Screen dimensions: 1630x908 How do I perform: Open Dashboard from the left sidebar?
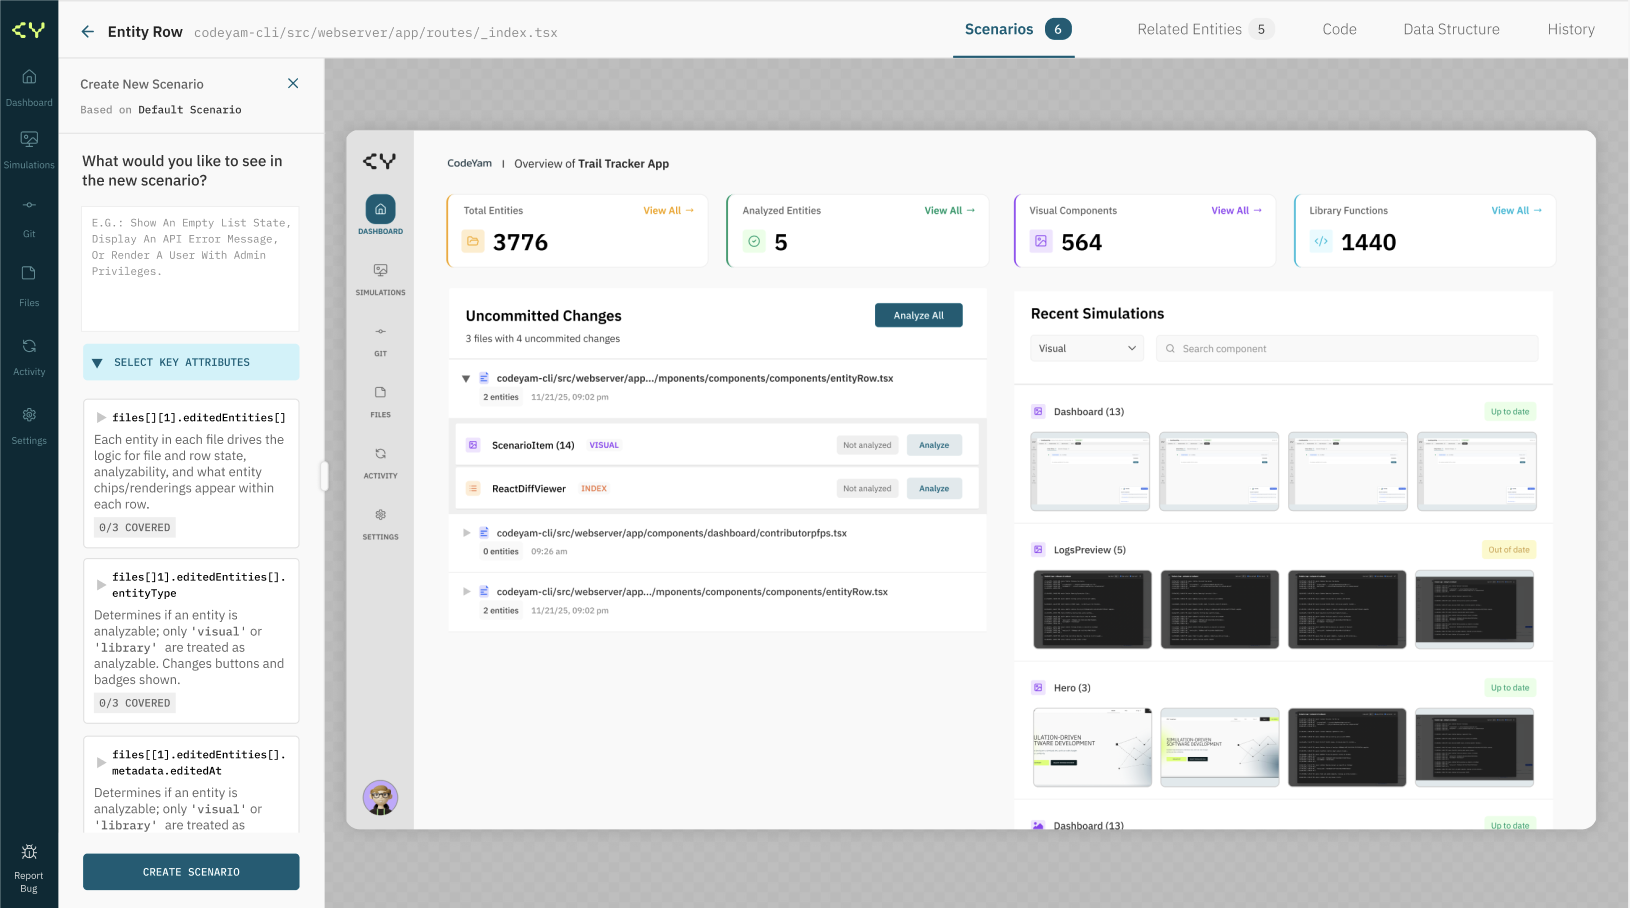coord(29,84)
